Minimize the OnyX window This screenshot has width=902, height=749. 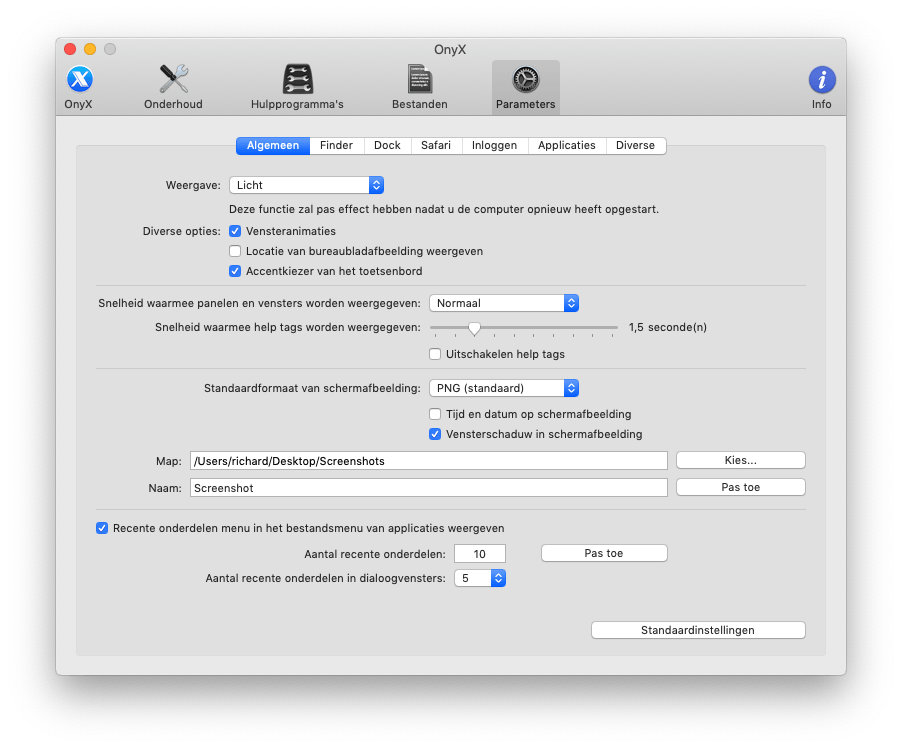[x=90, y=49]
